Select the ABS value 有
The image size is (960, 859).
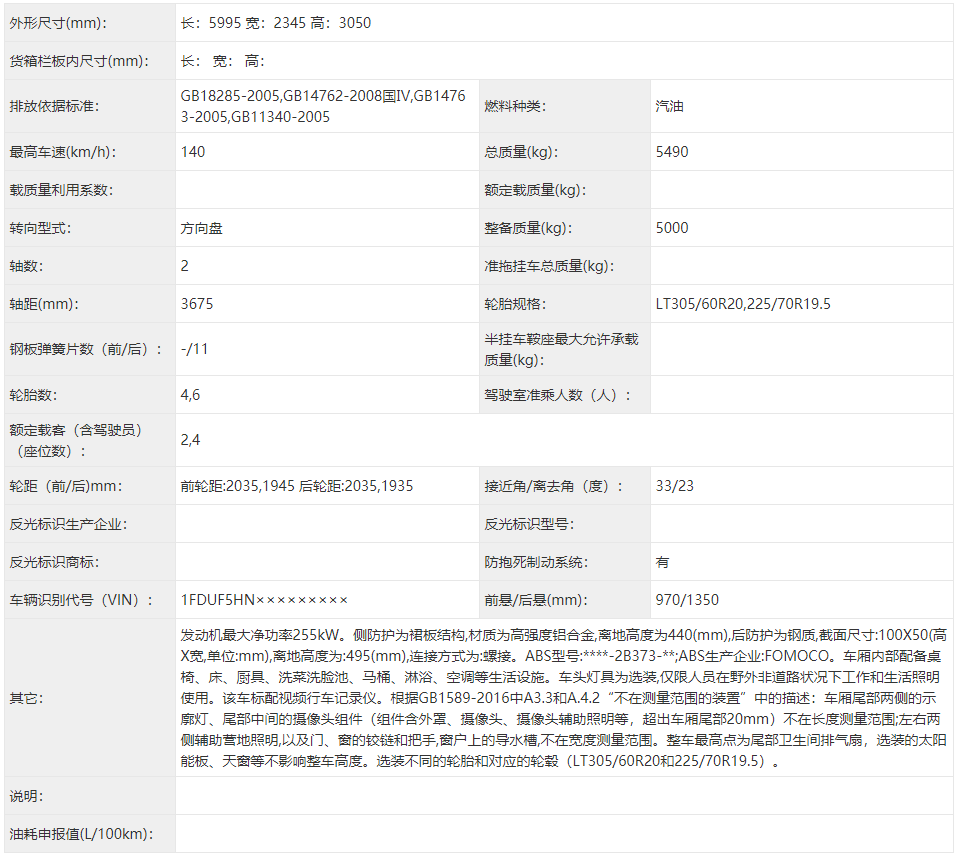662,563
